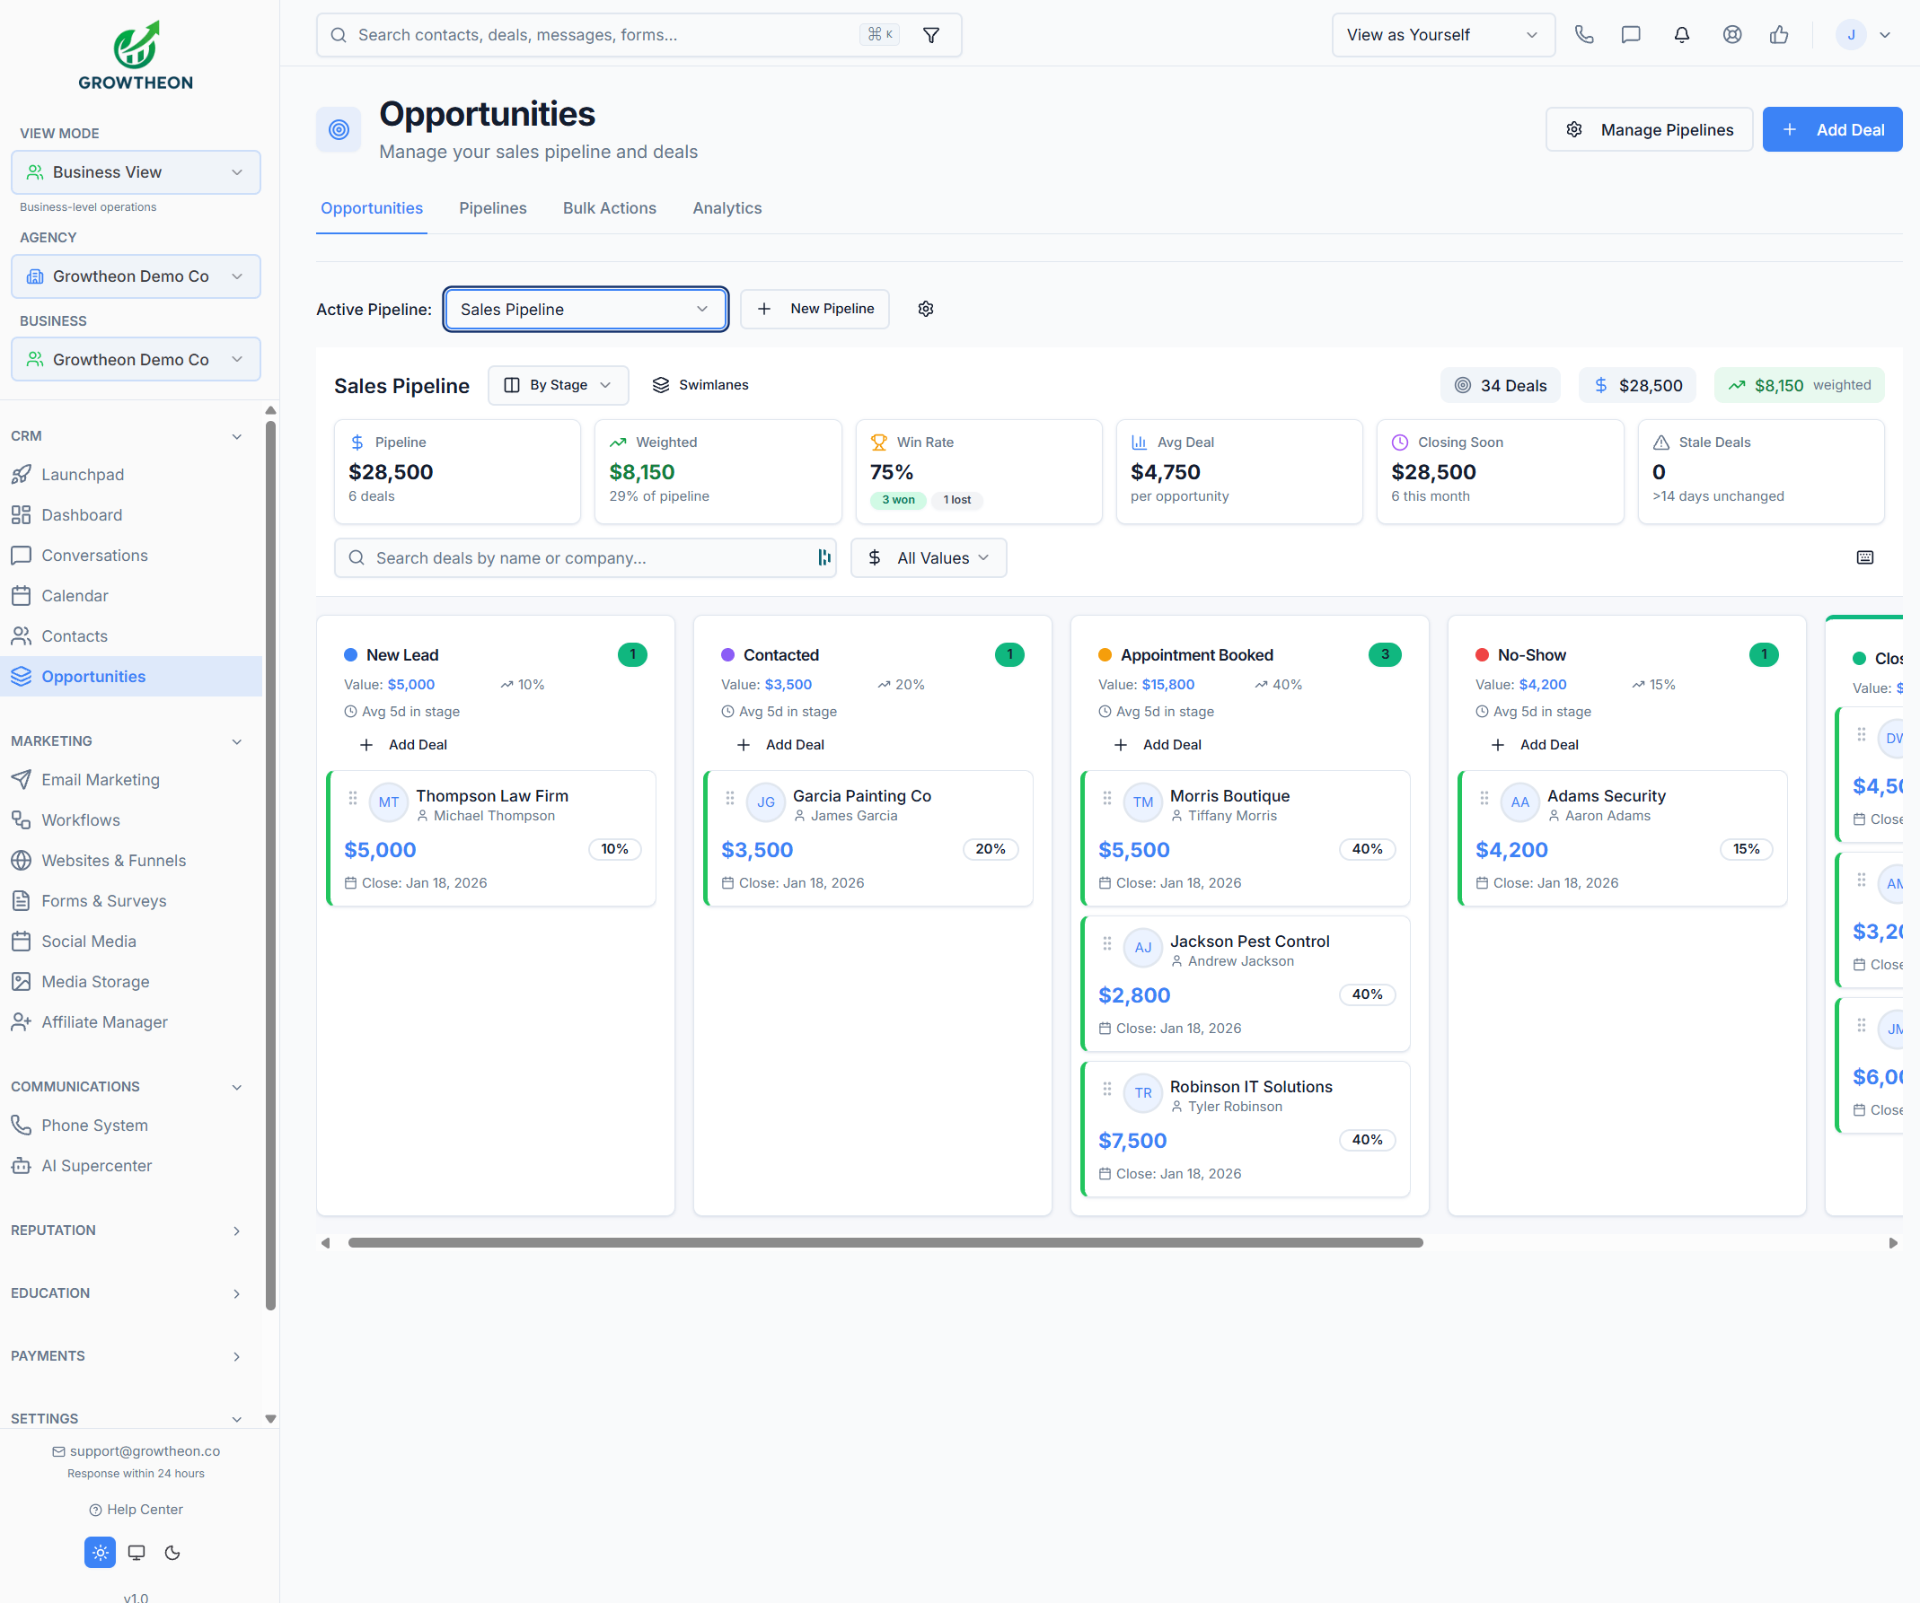Viewport: 1920px width, 1603px height.
Task: Add Deal in the No-Show column
Action: pyautogui.click(x=1535, y=745)
